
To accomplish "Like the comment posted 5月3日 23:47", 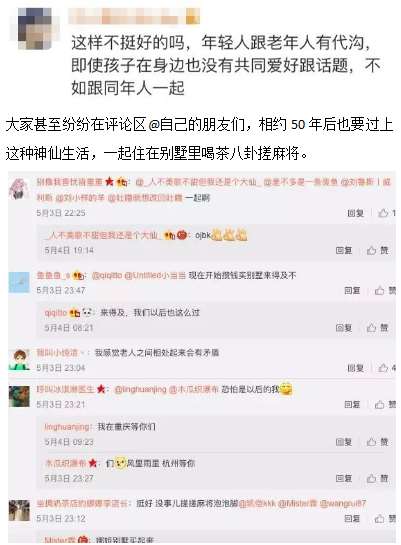I will [385, 290].
